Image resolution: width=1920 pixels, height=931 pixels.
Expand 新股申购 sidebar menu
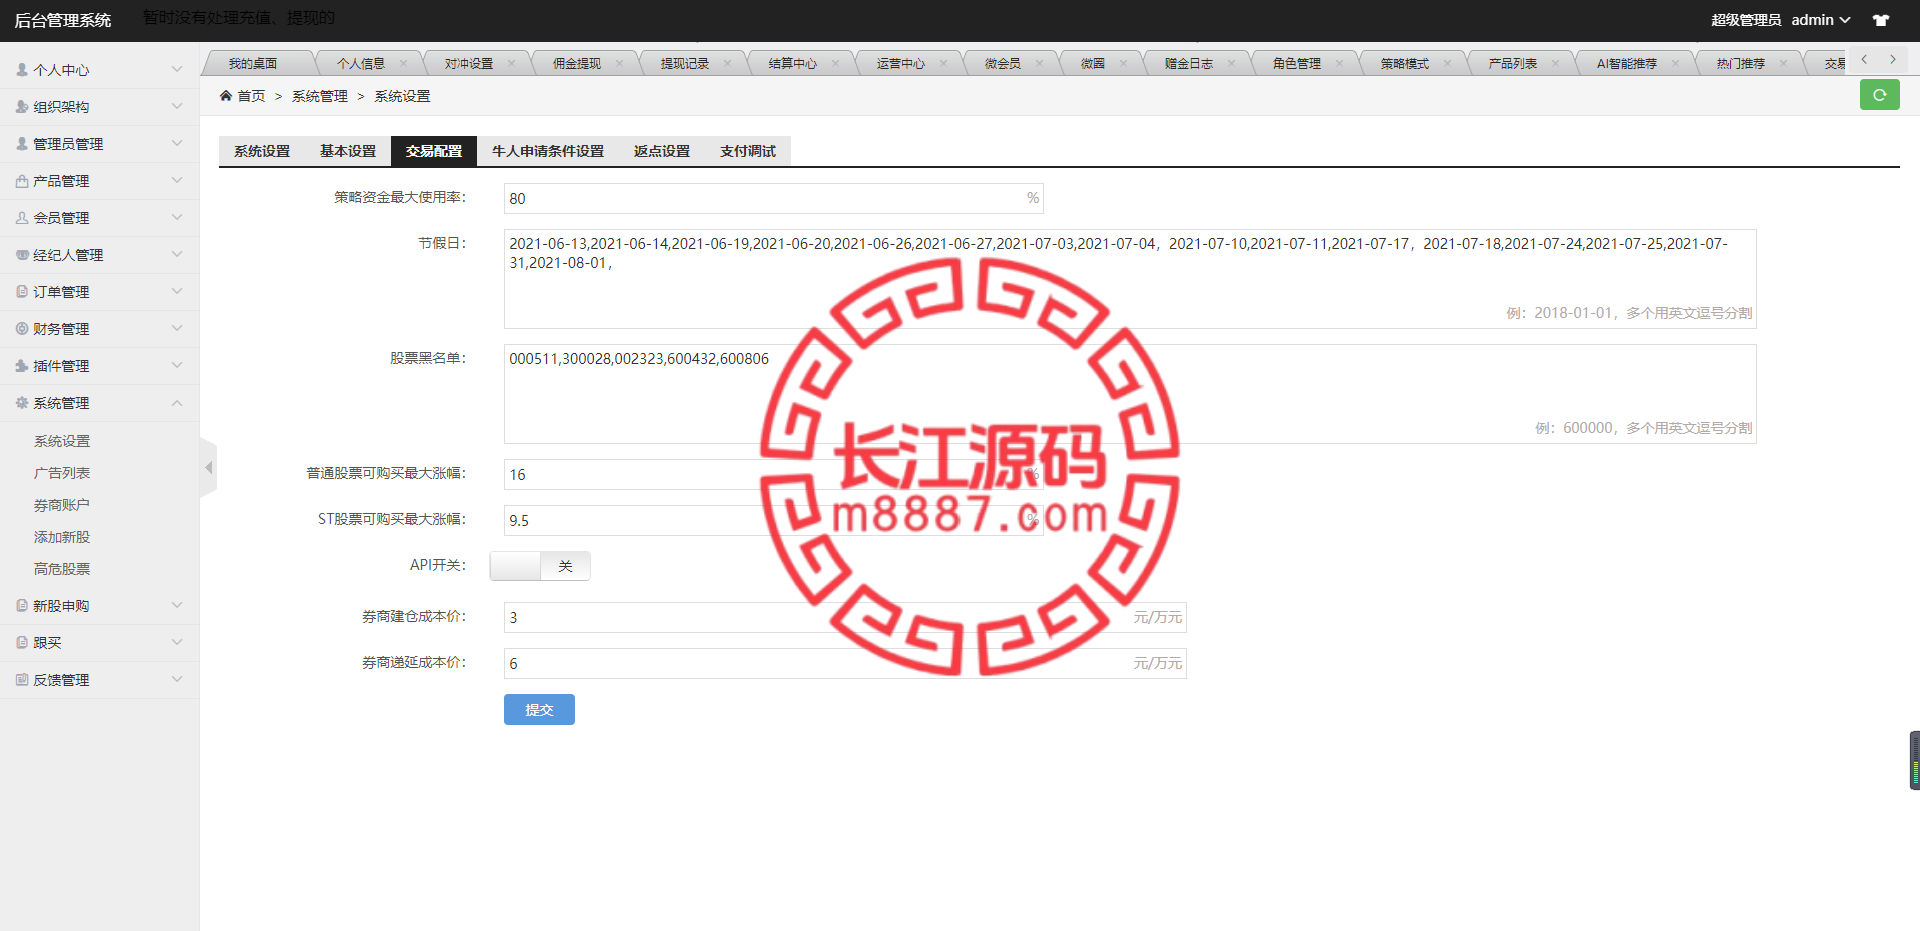[99, 606]
